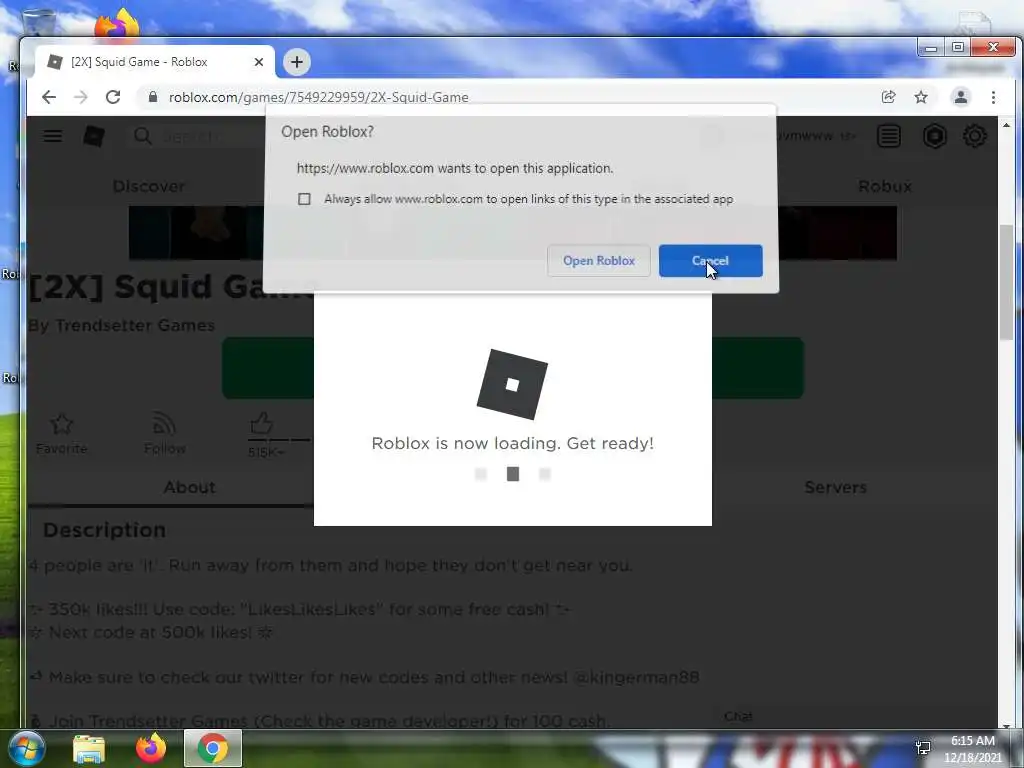Click the Roblox loading logo in popup
Image resolution: width=1024 pixels, height=768 pixels.
tap(513, 385)
